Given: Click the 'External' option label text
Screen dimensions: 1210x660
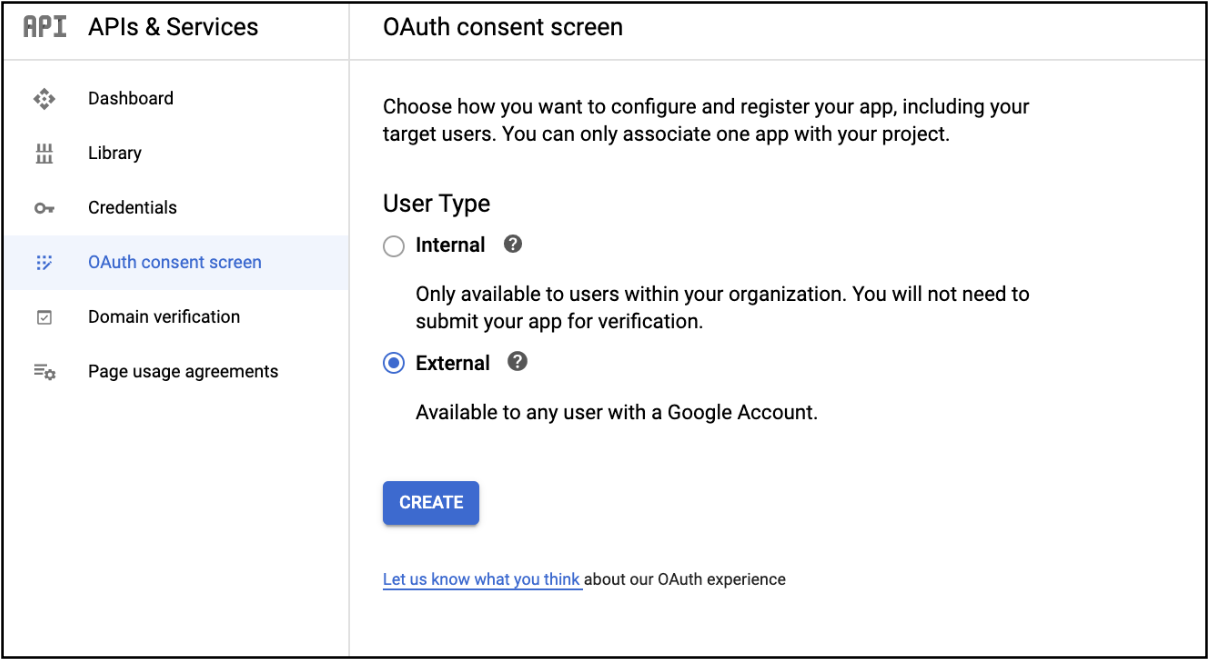Looking at the screenshot, I should pyautogui.click(x=453, y=363).
